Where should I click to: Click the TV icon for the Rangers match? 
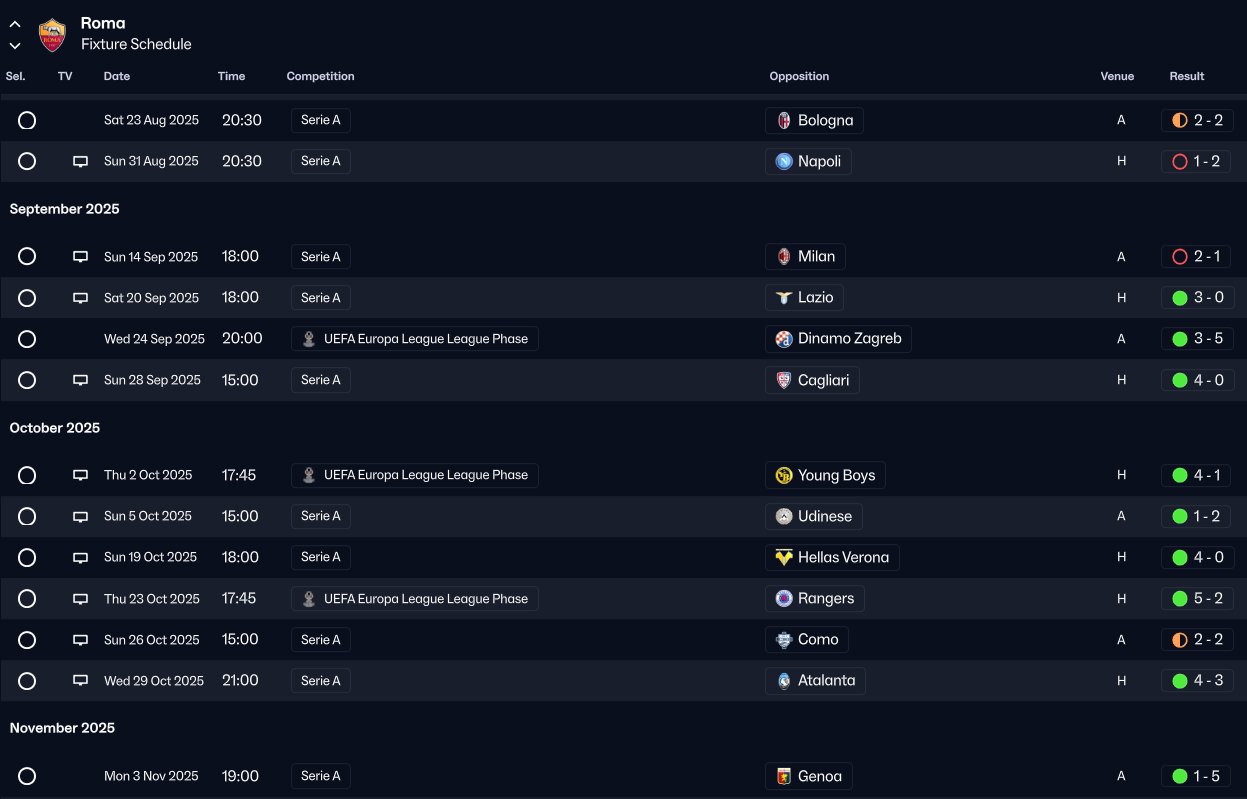pyautogui.click(x=81, y=599)
